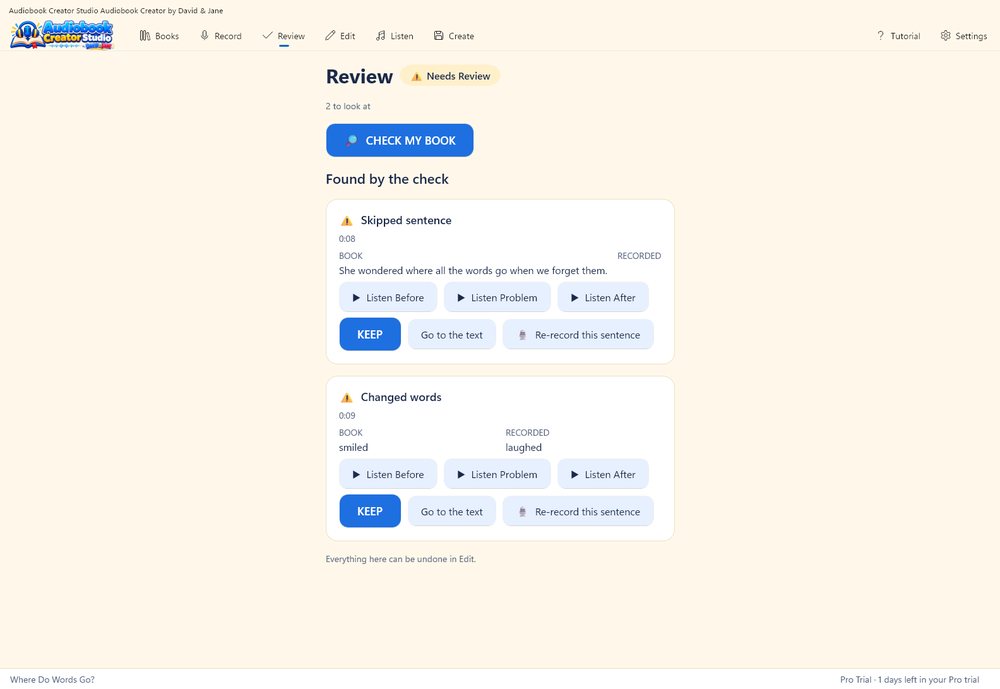Switch to the Record tab
The height and width of the screenshot is (689, 1000).
[221, 36]
